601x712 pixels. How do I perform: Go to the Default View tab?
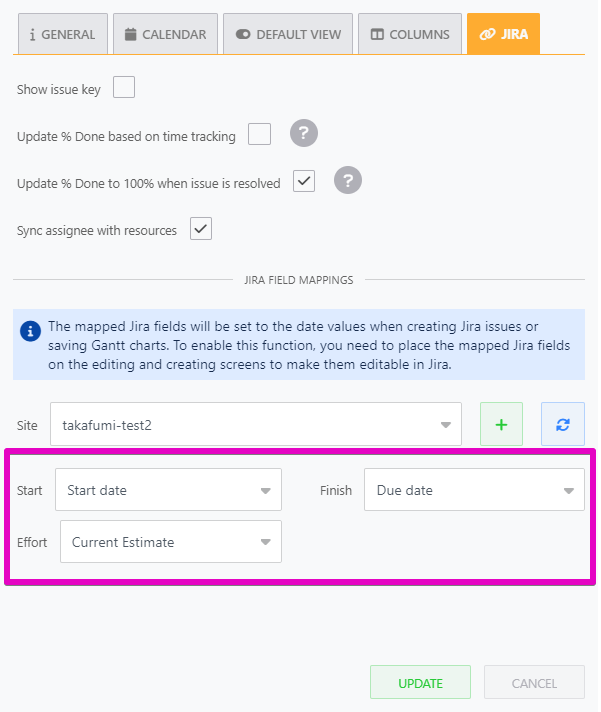click(x=287, y=34)
